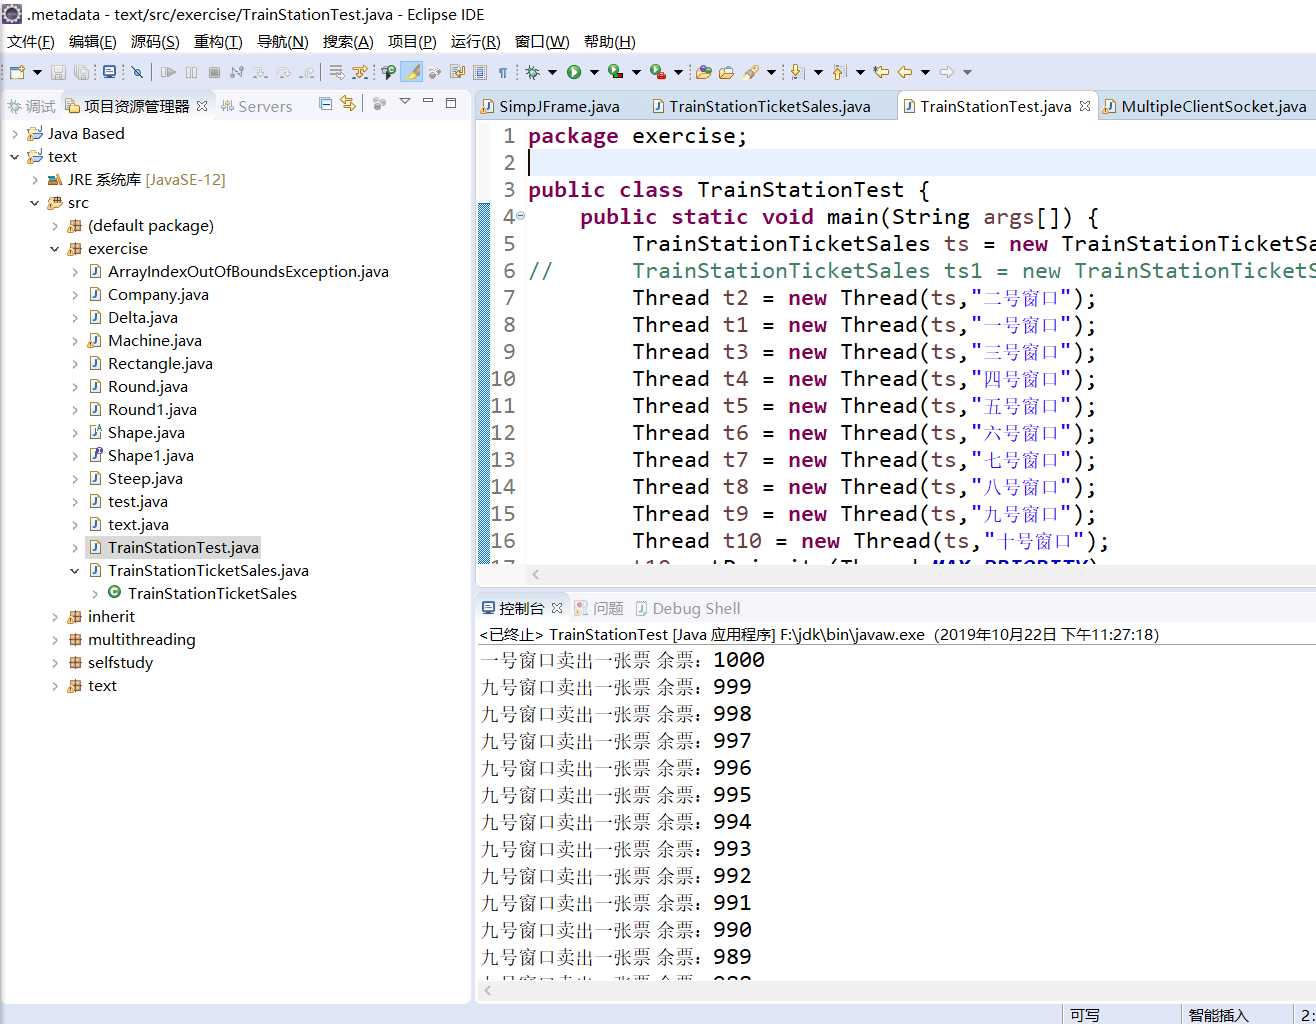Click the Step Return debug icon
1316x1024 pixels.
(x=307, y=72)
